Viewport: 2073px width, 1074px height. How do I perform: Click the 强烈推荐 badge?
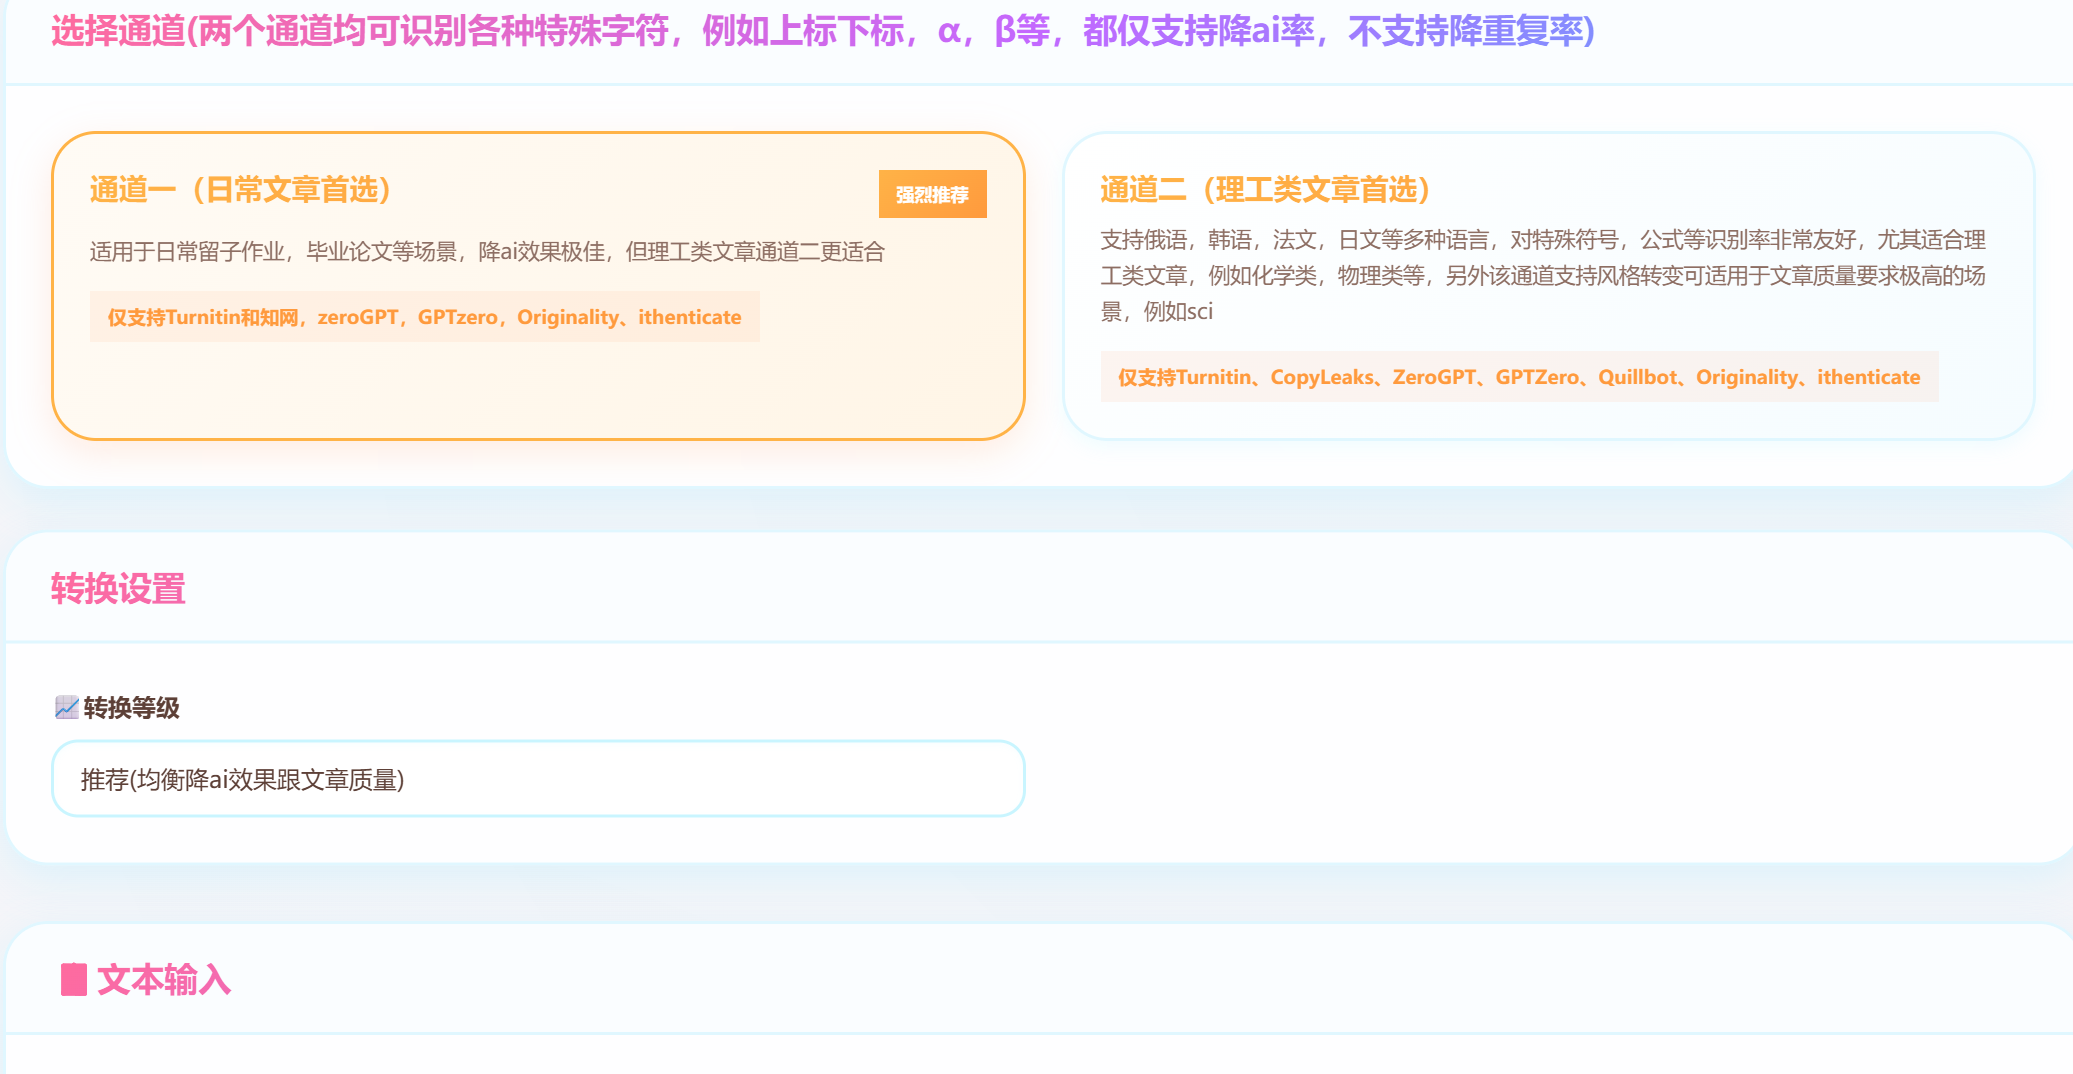coord(932,194)
